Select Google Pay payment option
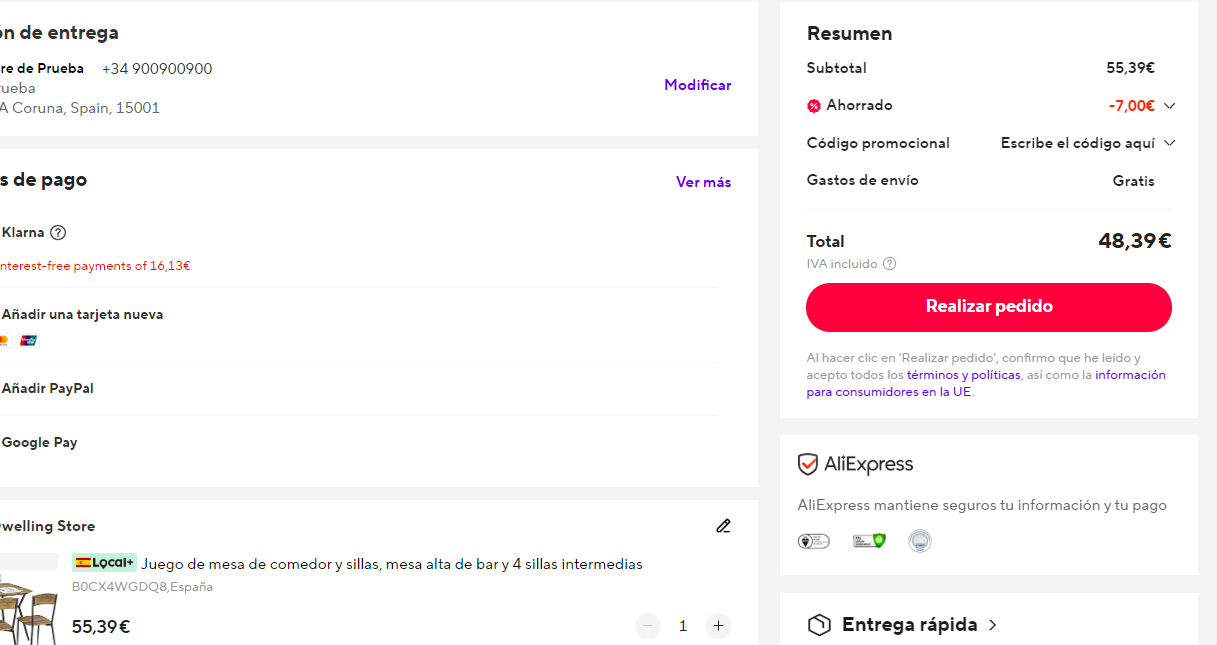 click(40, 442)
